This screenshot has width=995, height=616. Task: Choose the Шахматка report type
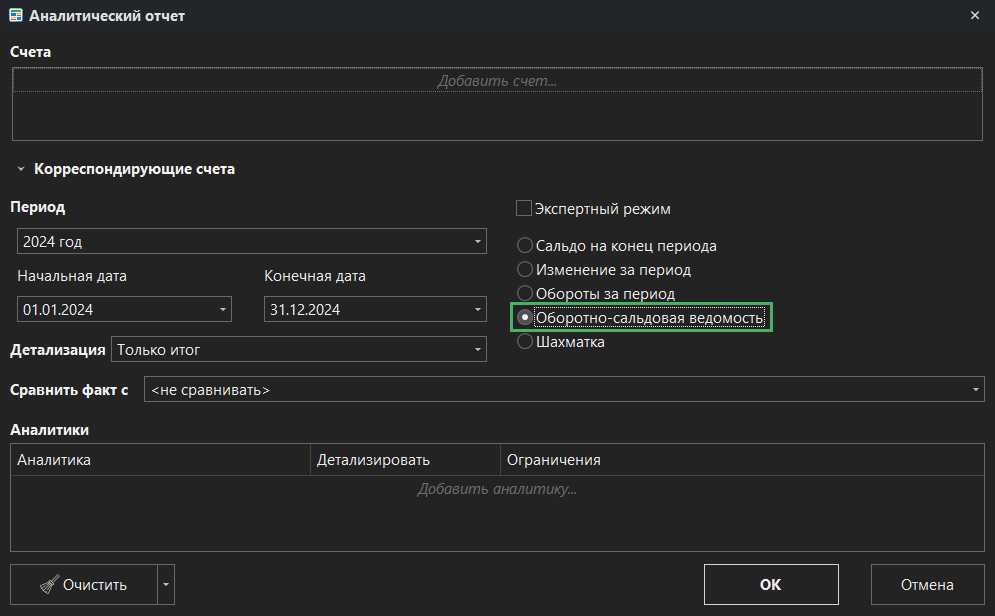[x=524, y=342]
